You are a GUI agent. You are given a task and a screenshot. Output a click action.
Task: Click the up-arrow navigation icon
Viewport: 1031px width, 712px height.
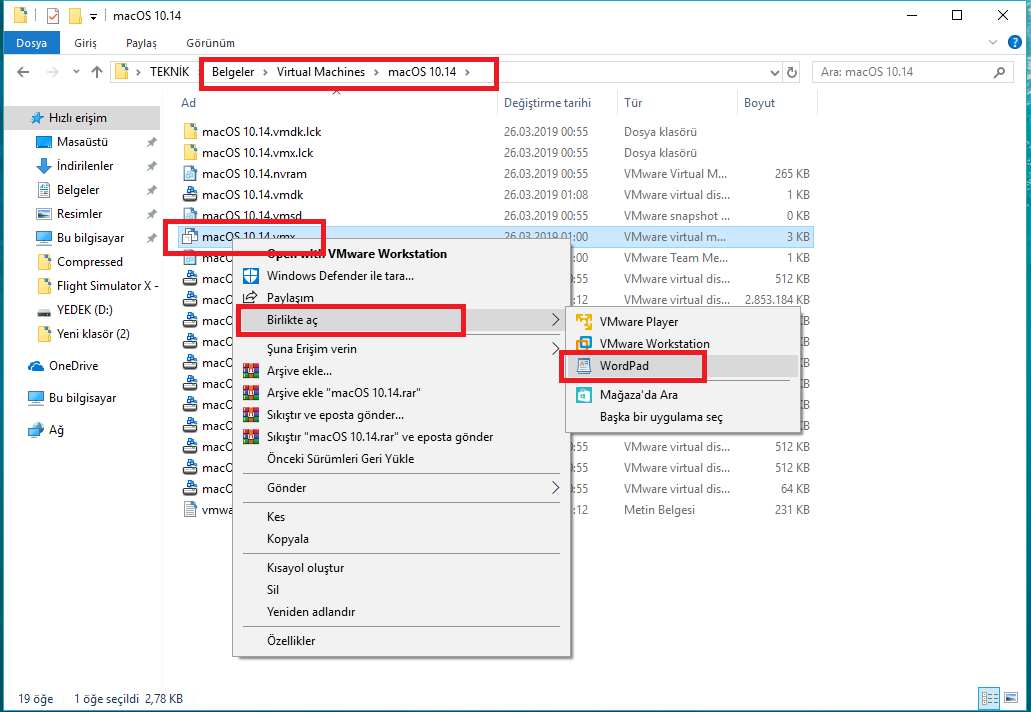(97, 72)
